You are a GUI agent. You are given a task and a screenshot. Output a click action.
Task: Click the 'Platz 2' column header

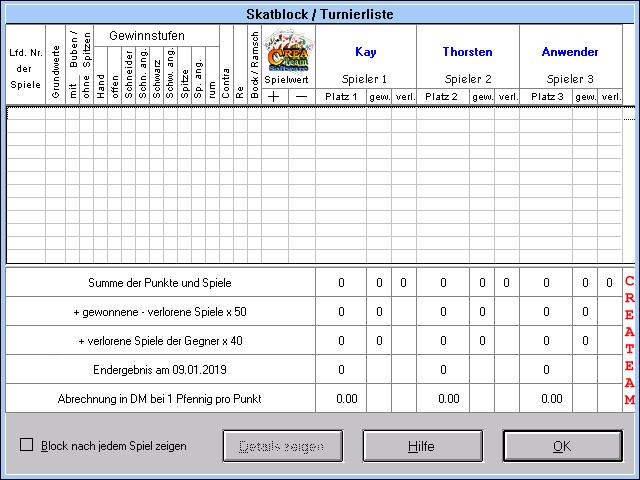pos(442,97)
